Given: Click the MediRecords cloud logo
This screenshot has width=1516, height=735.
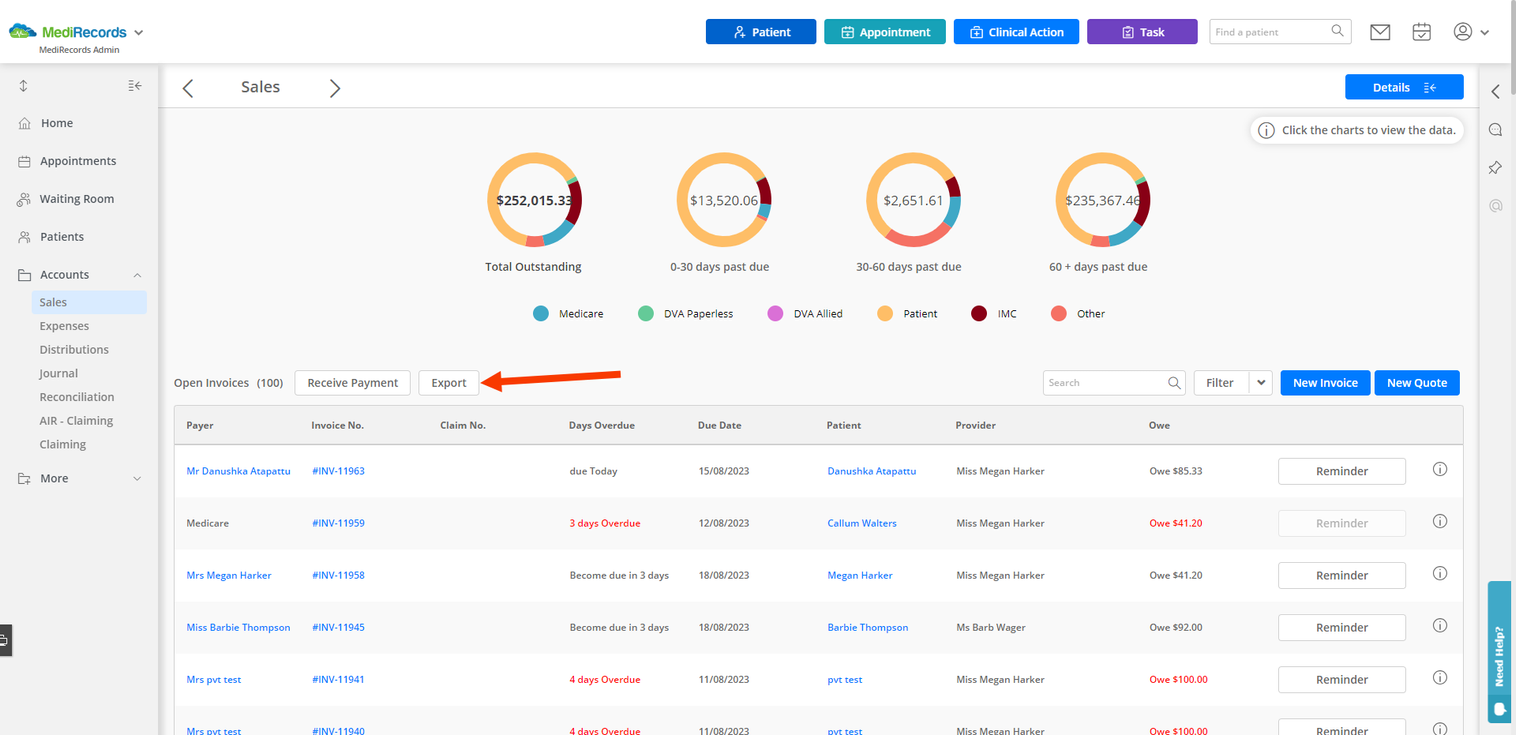Looking at the screenshot, I should [x=23, y=32].
